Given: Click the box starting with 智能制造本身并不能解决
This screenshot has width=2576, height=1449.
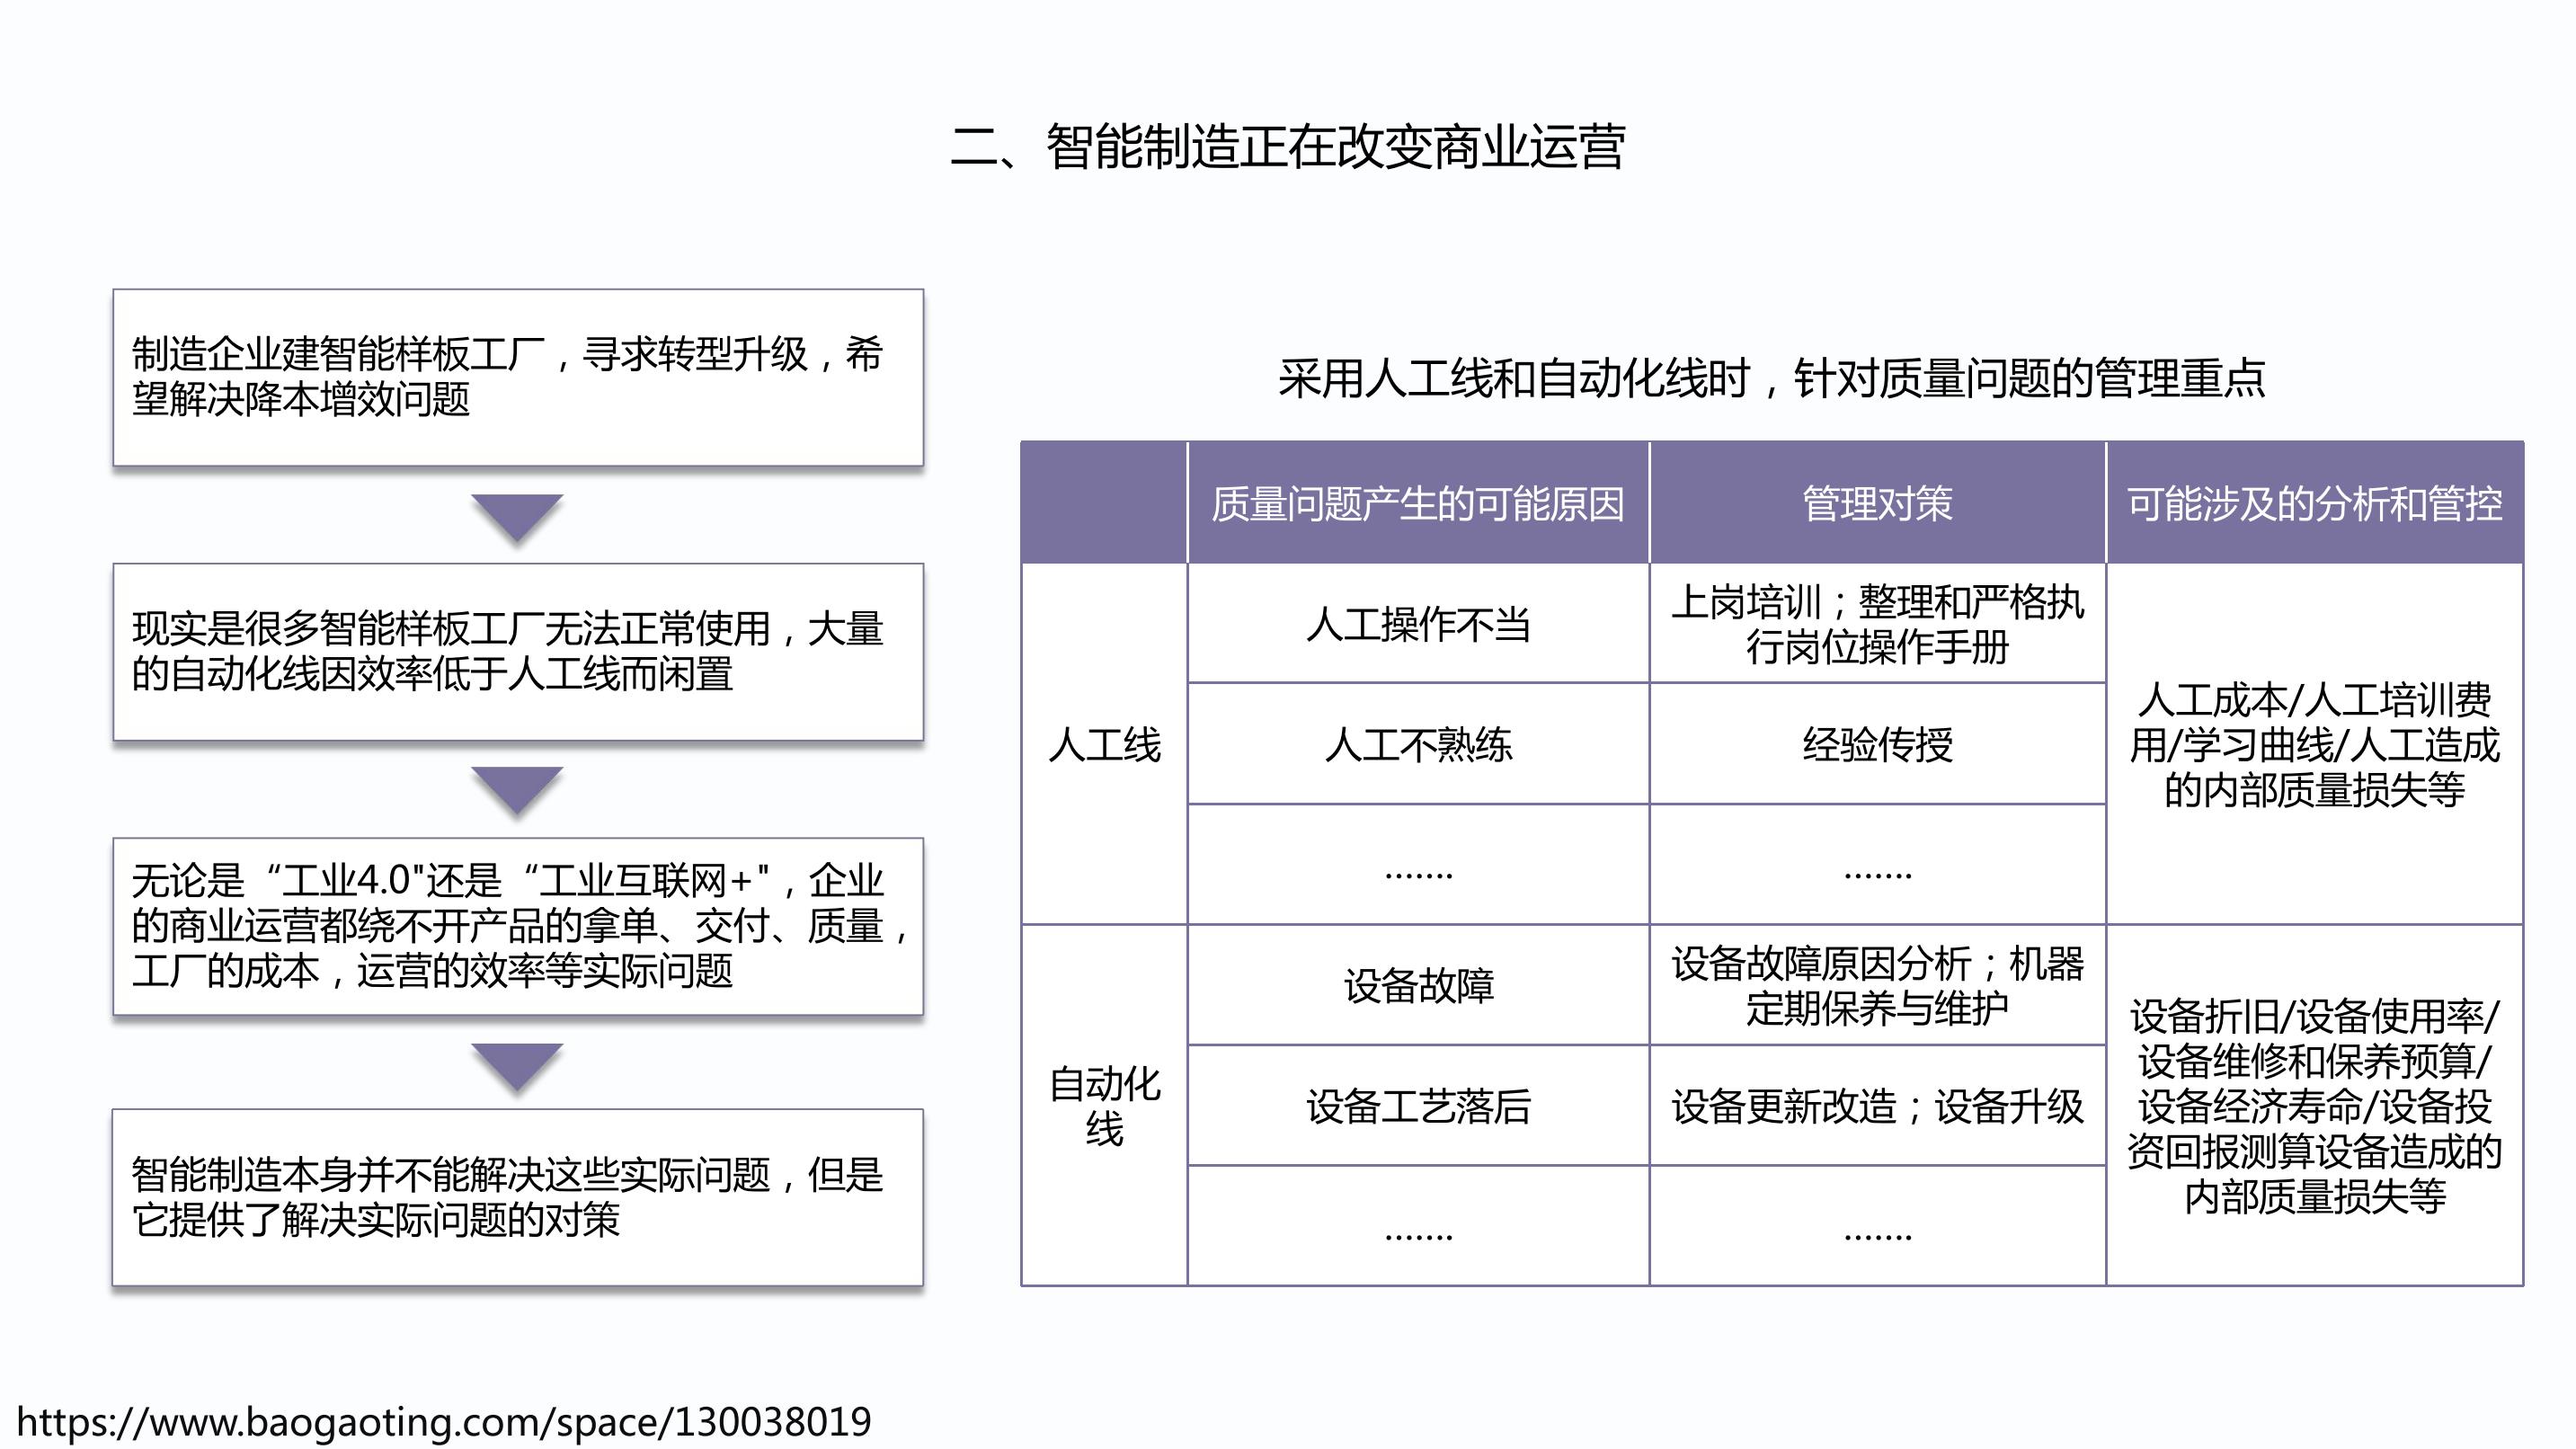Looking at the screenshot, I should click(x=517, y=1197).
